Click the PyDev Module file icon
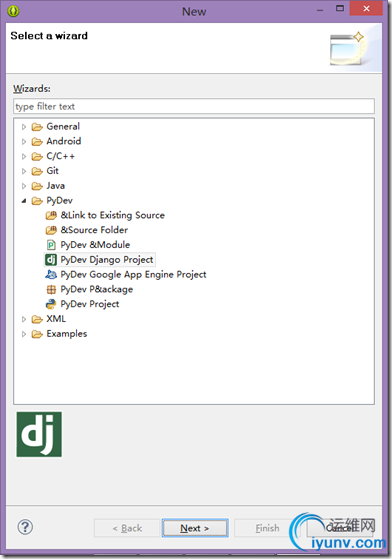This screenshot has width=392, height=559. pos(51,245)
